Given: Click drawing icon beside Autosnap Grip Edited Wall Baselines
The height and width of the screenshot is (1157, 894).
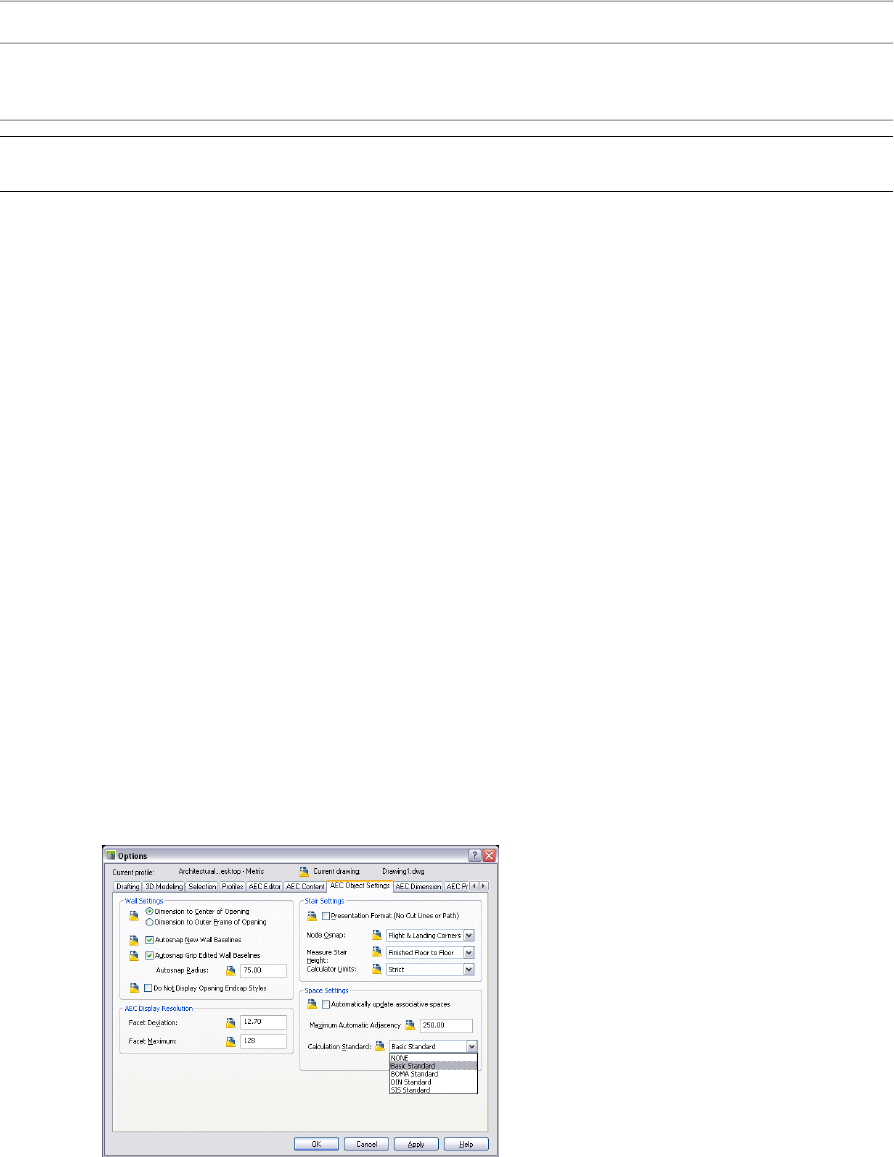Looking at the screenshot, I should 134,955.
